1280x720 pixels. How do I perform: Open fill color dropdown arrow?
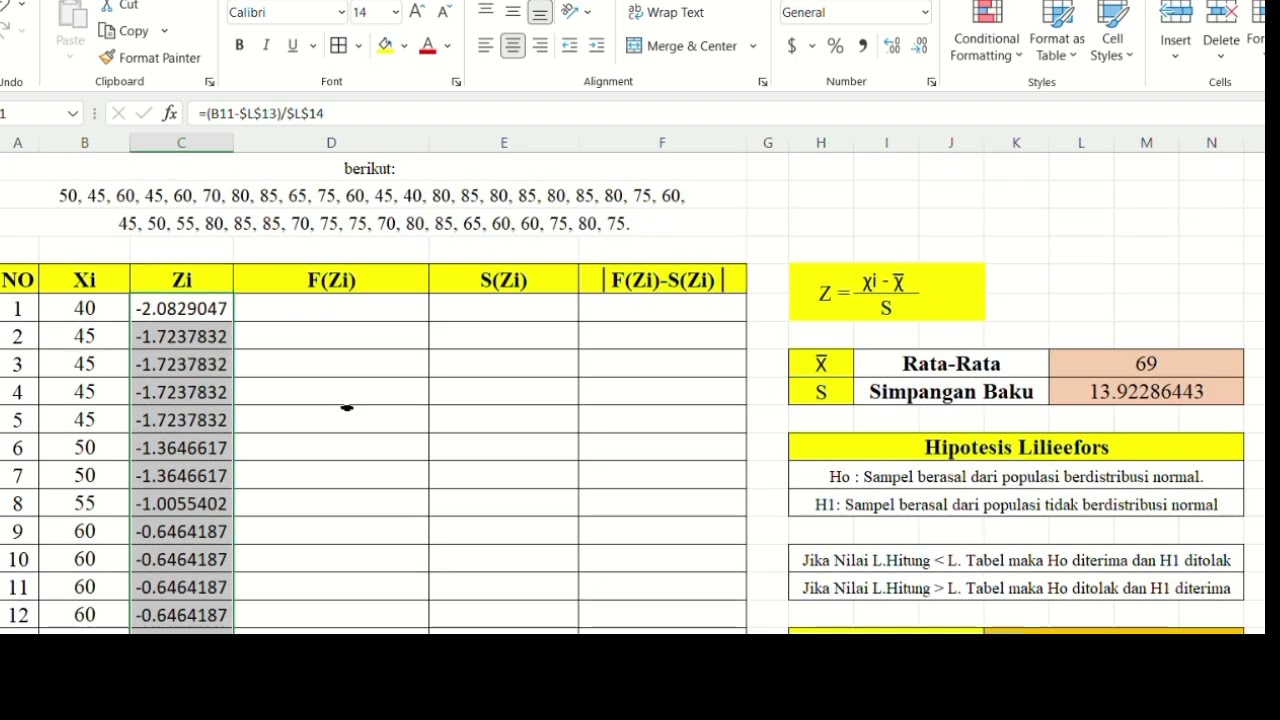(x=404, y=46)
